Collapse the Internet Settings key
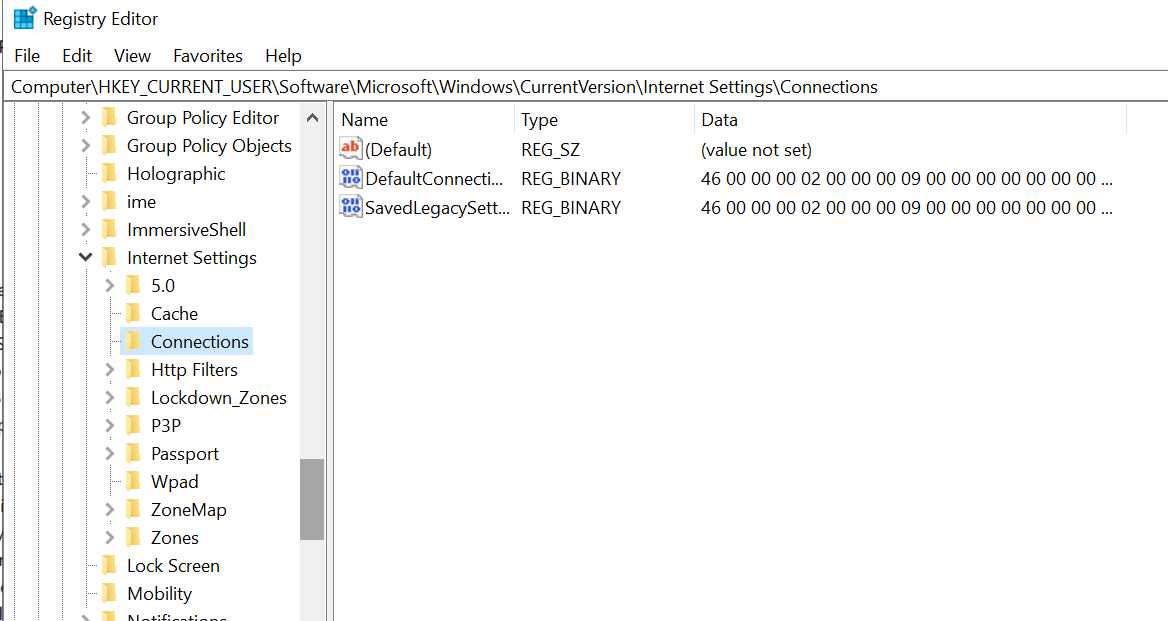 click(86, 258)
